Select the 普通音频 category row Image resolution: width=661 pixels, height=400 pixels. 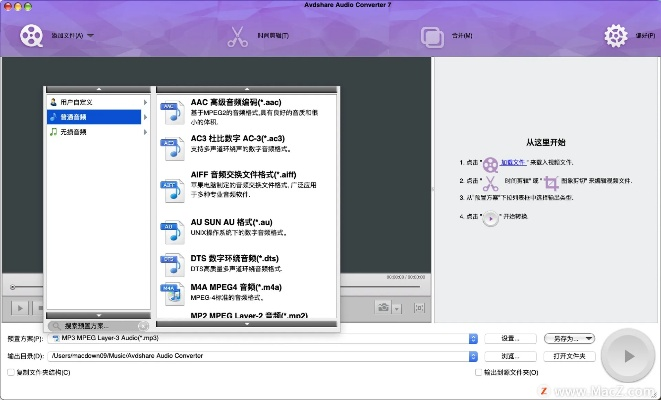click(x=94, y=117)
